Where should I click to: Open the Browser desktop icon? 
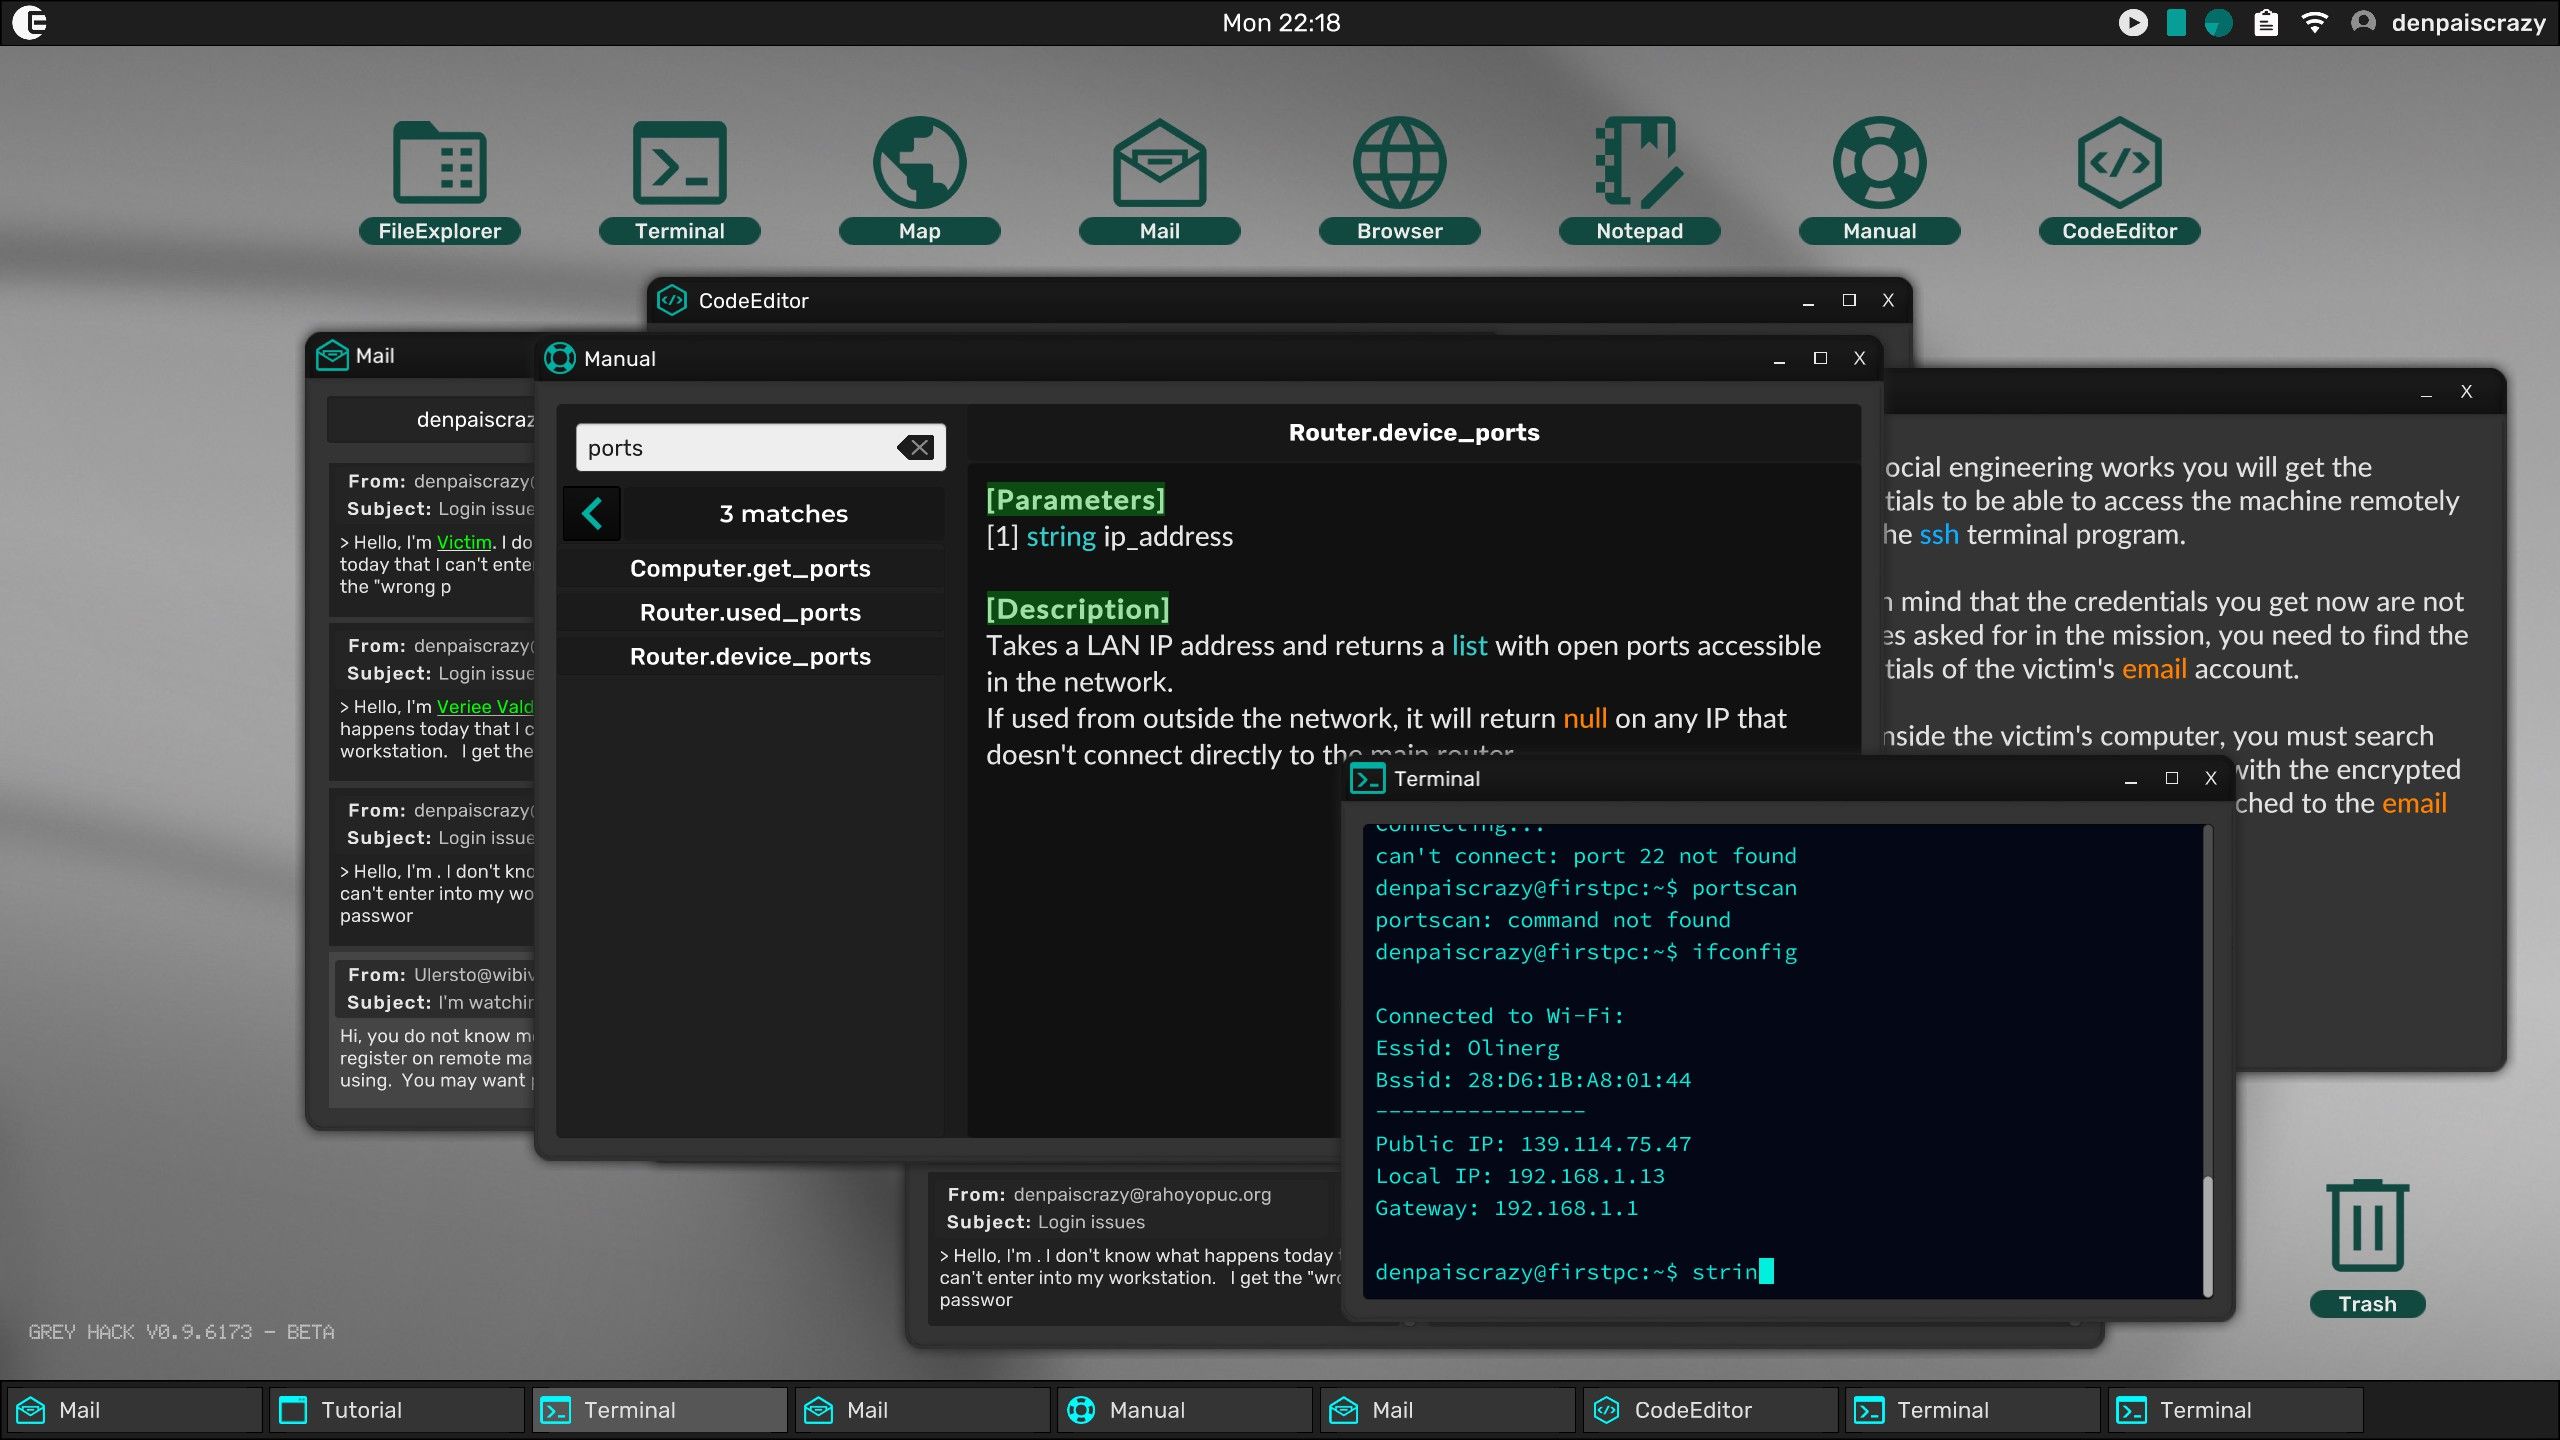click(1399, 165)
